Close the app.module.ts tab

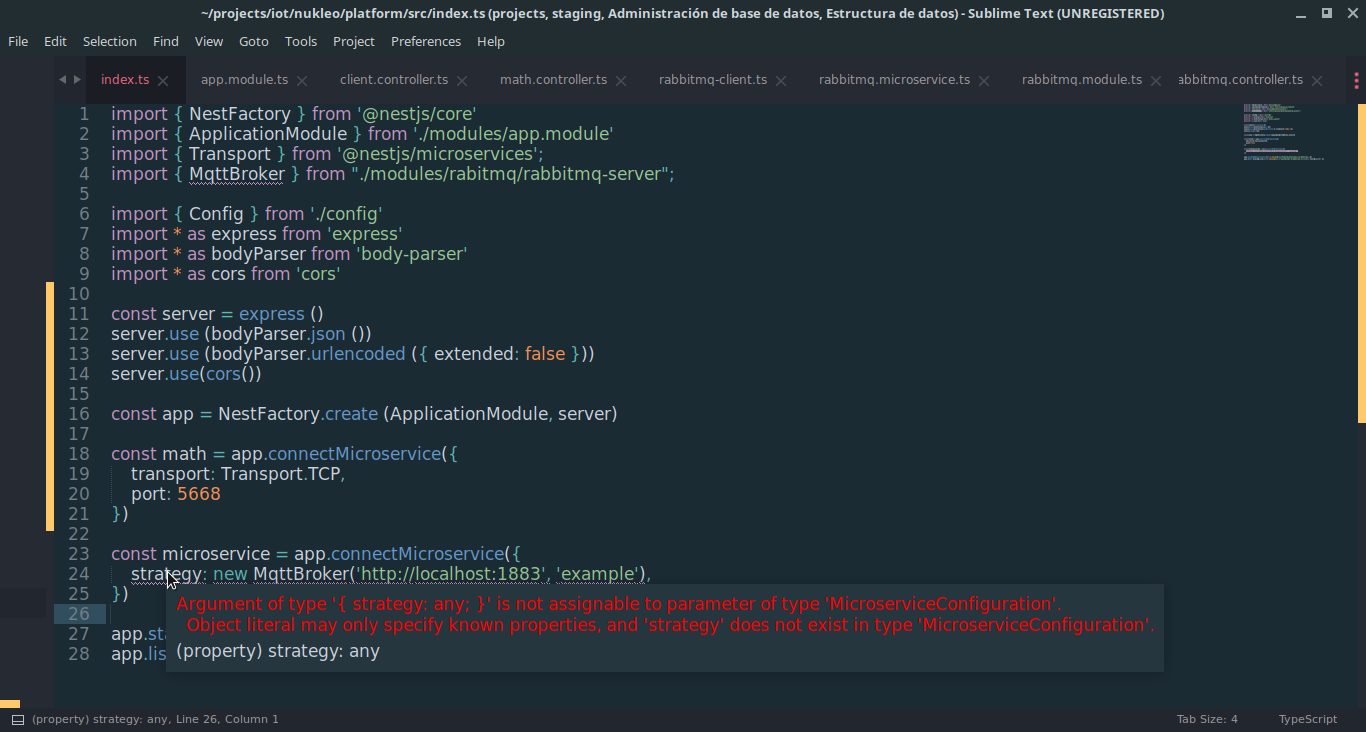point(302,81)
